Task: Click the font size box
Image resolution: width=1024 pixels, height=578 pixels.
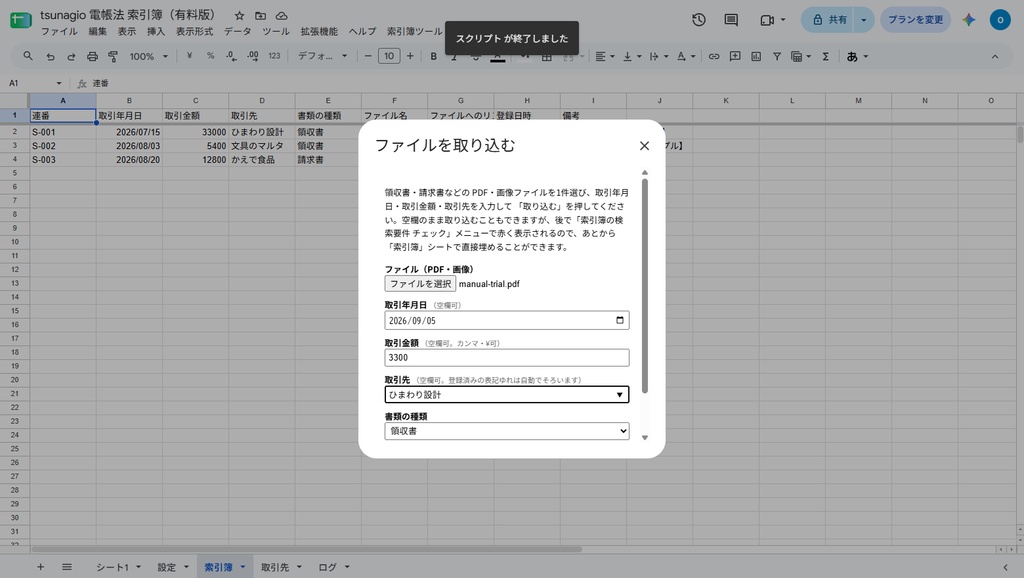Action: 389,56
